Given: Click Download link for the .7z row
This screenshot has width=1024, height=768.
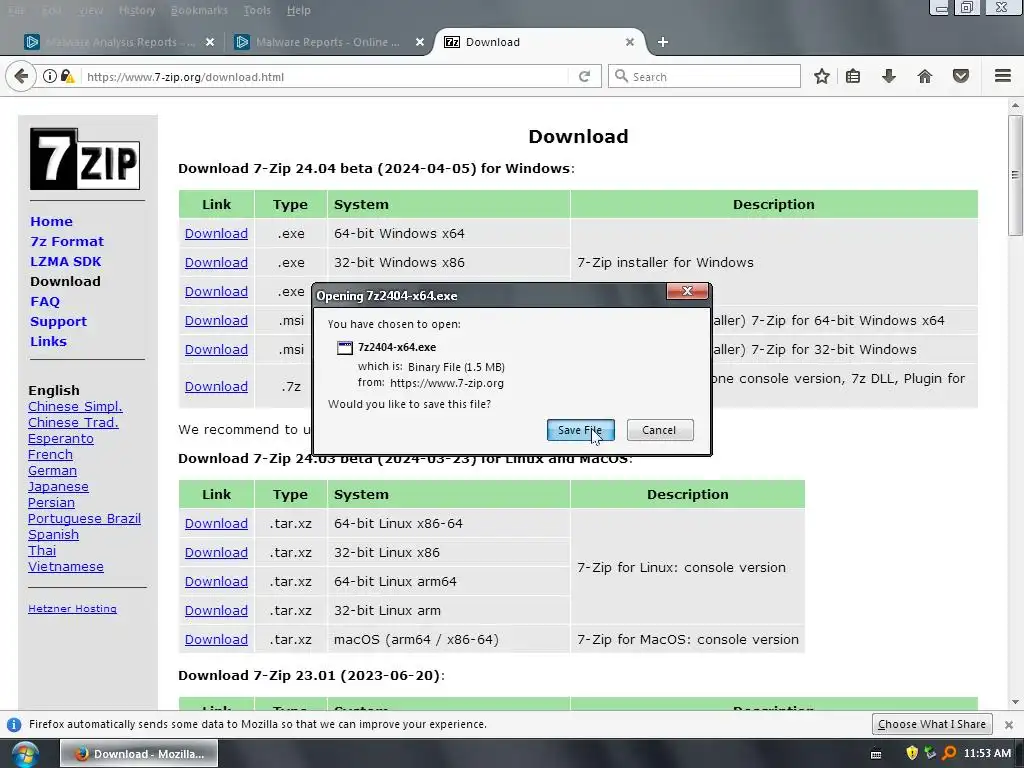Looking at the screenshot, I should pos(216,387).
